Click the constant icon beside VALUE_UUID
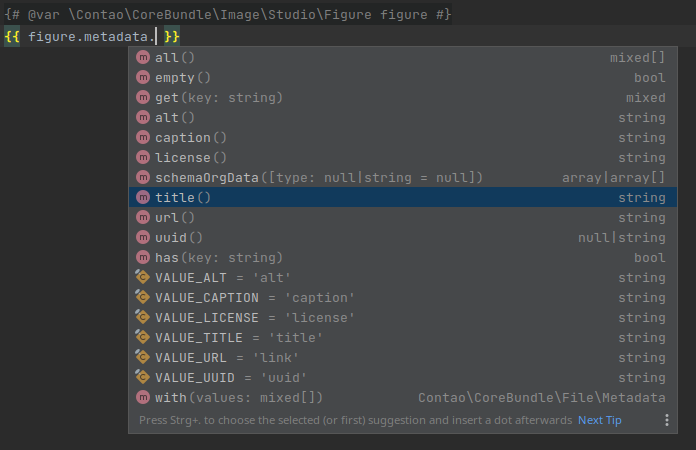 142,377
